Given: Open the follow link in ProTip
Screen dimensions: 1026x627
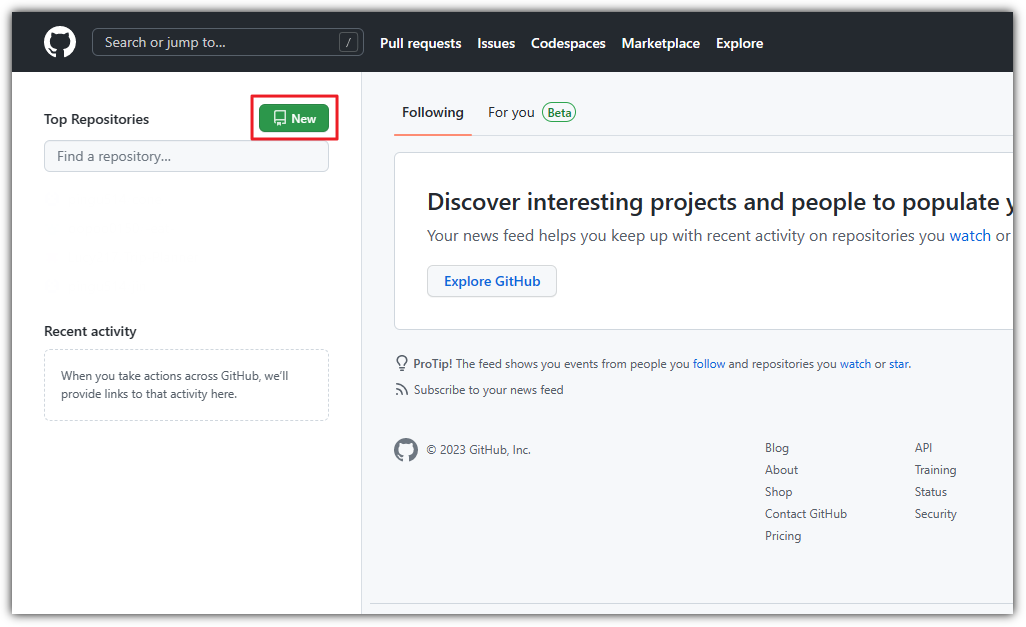Looking at the screenshot, I should [x=709, y=364].
